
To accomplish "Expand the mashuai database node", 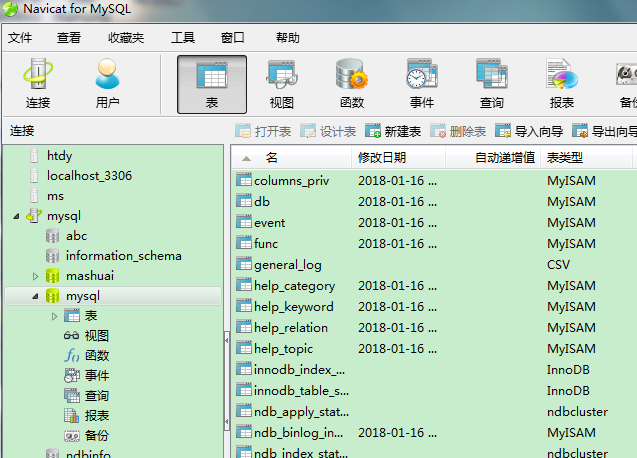I will tap(35, 276).
